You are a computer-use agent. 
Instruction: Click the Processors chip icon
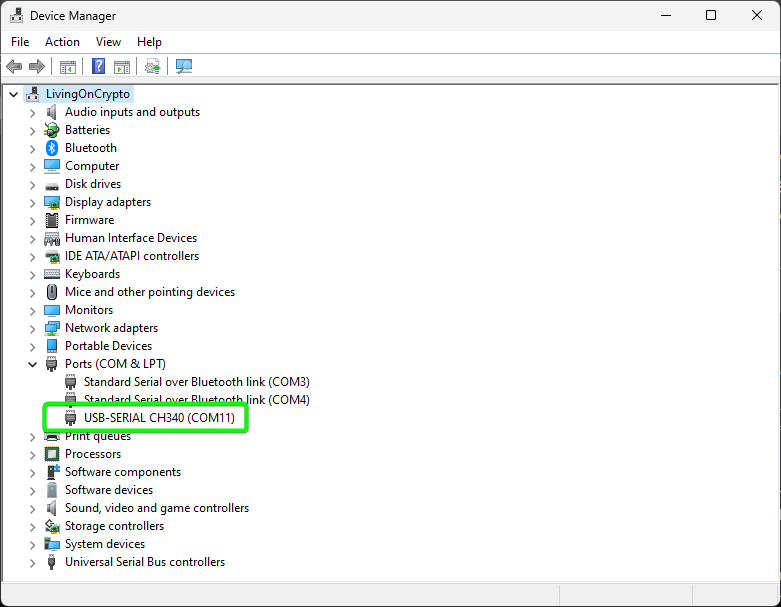pos(52,454)
